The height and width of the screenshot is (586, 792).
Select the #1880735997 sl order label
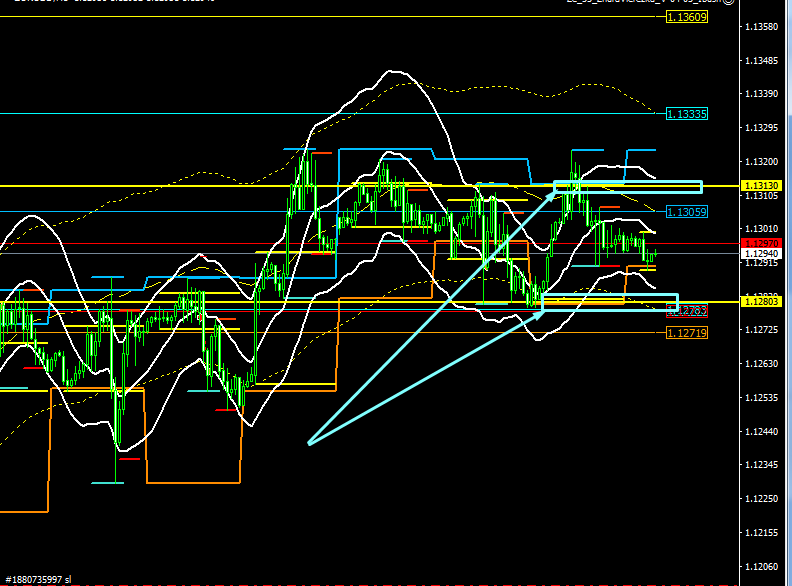point(38,579)
